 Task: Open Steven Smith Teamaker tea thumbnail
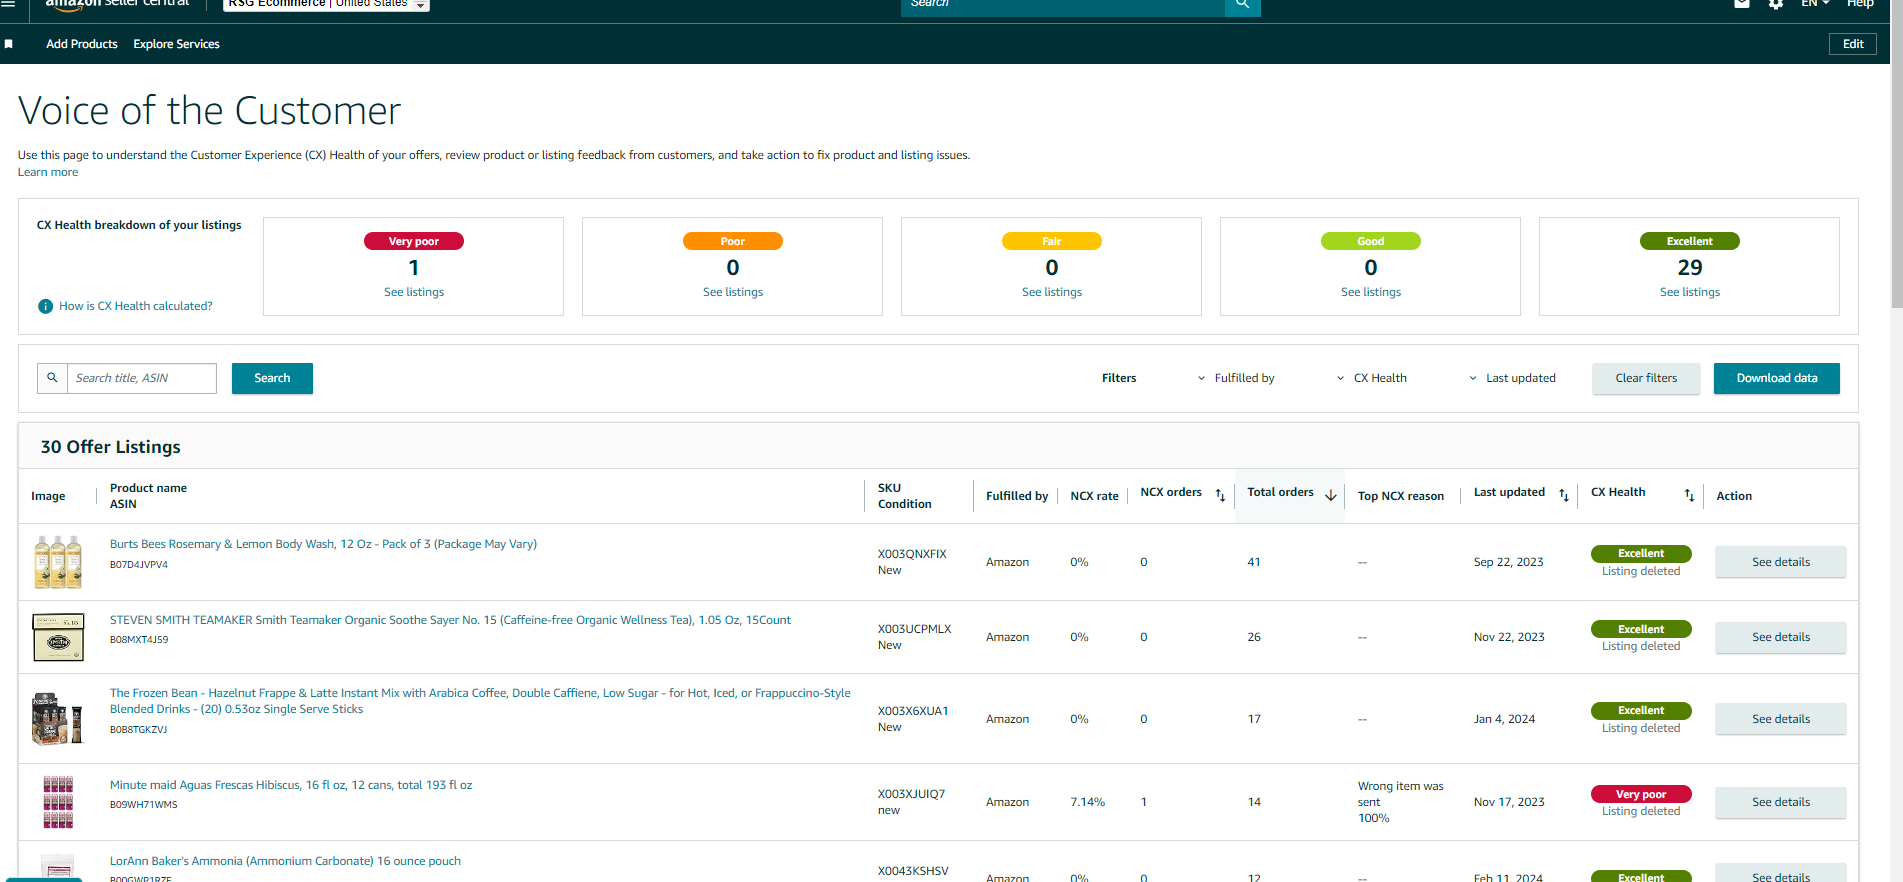tap(58, 637)
